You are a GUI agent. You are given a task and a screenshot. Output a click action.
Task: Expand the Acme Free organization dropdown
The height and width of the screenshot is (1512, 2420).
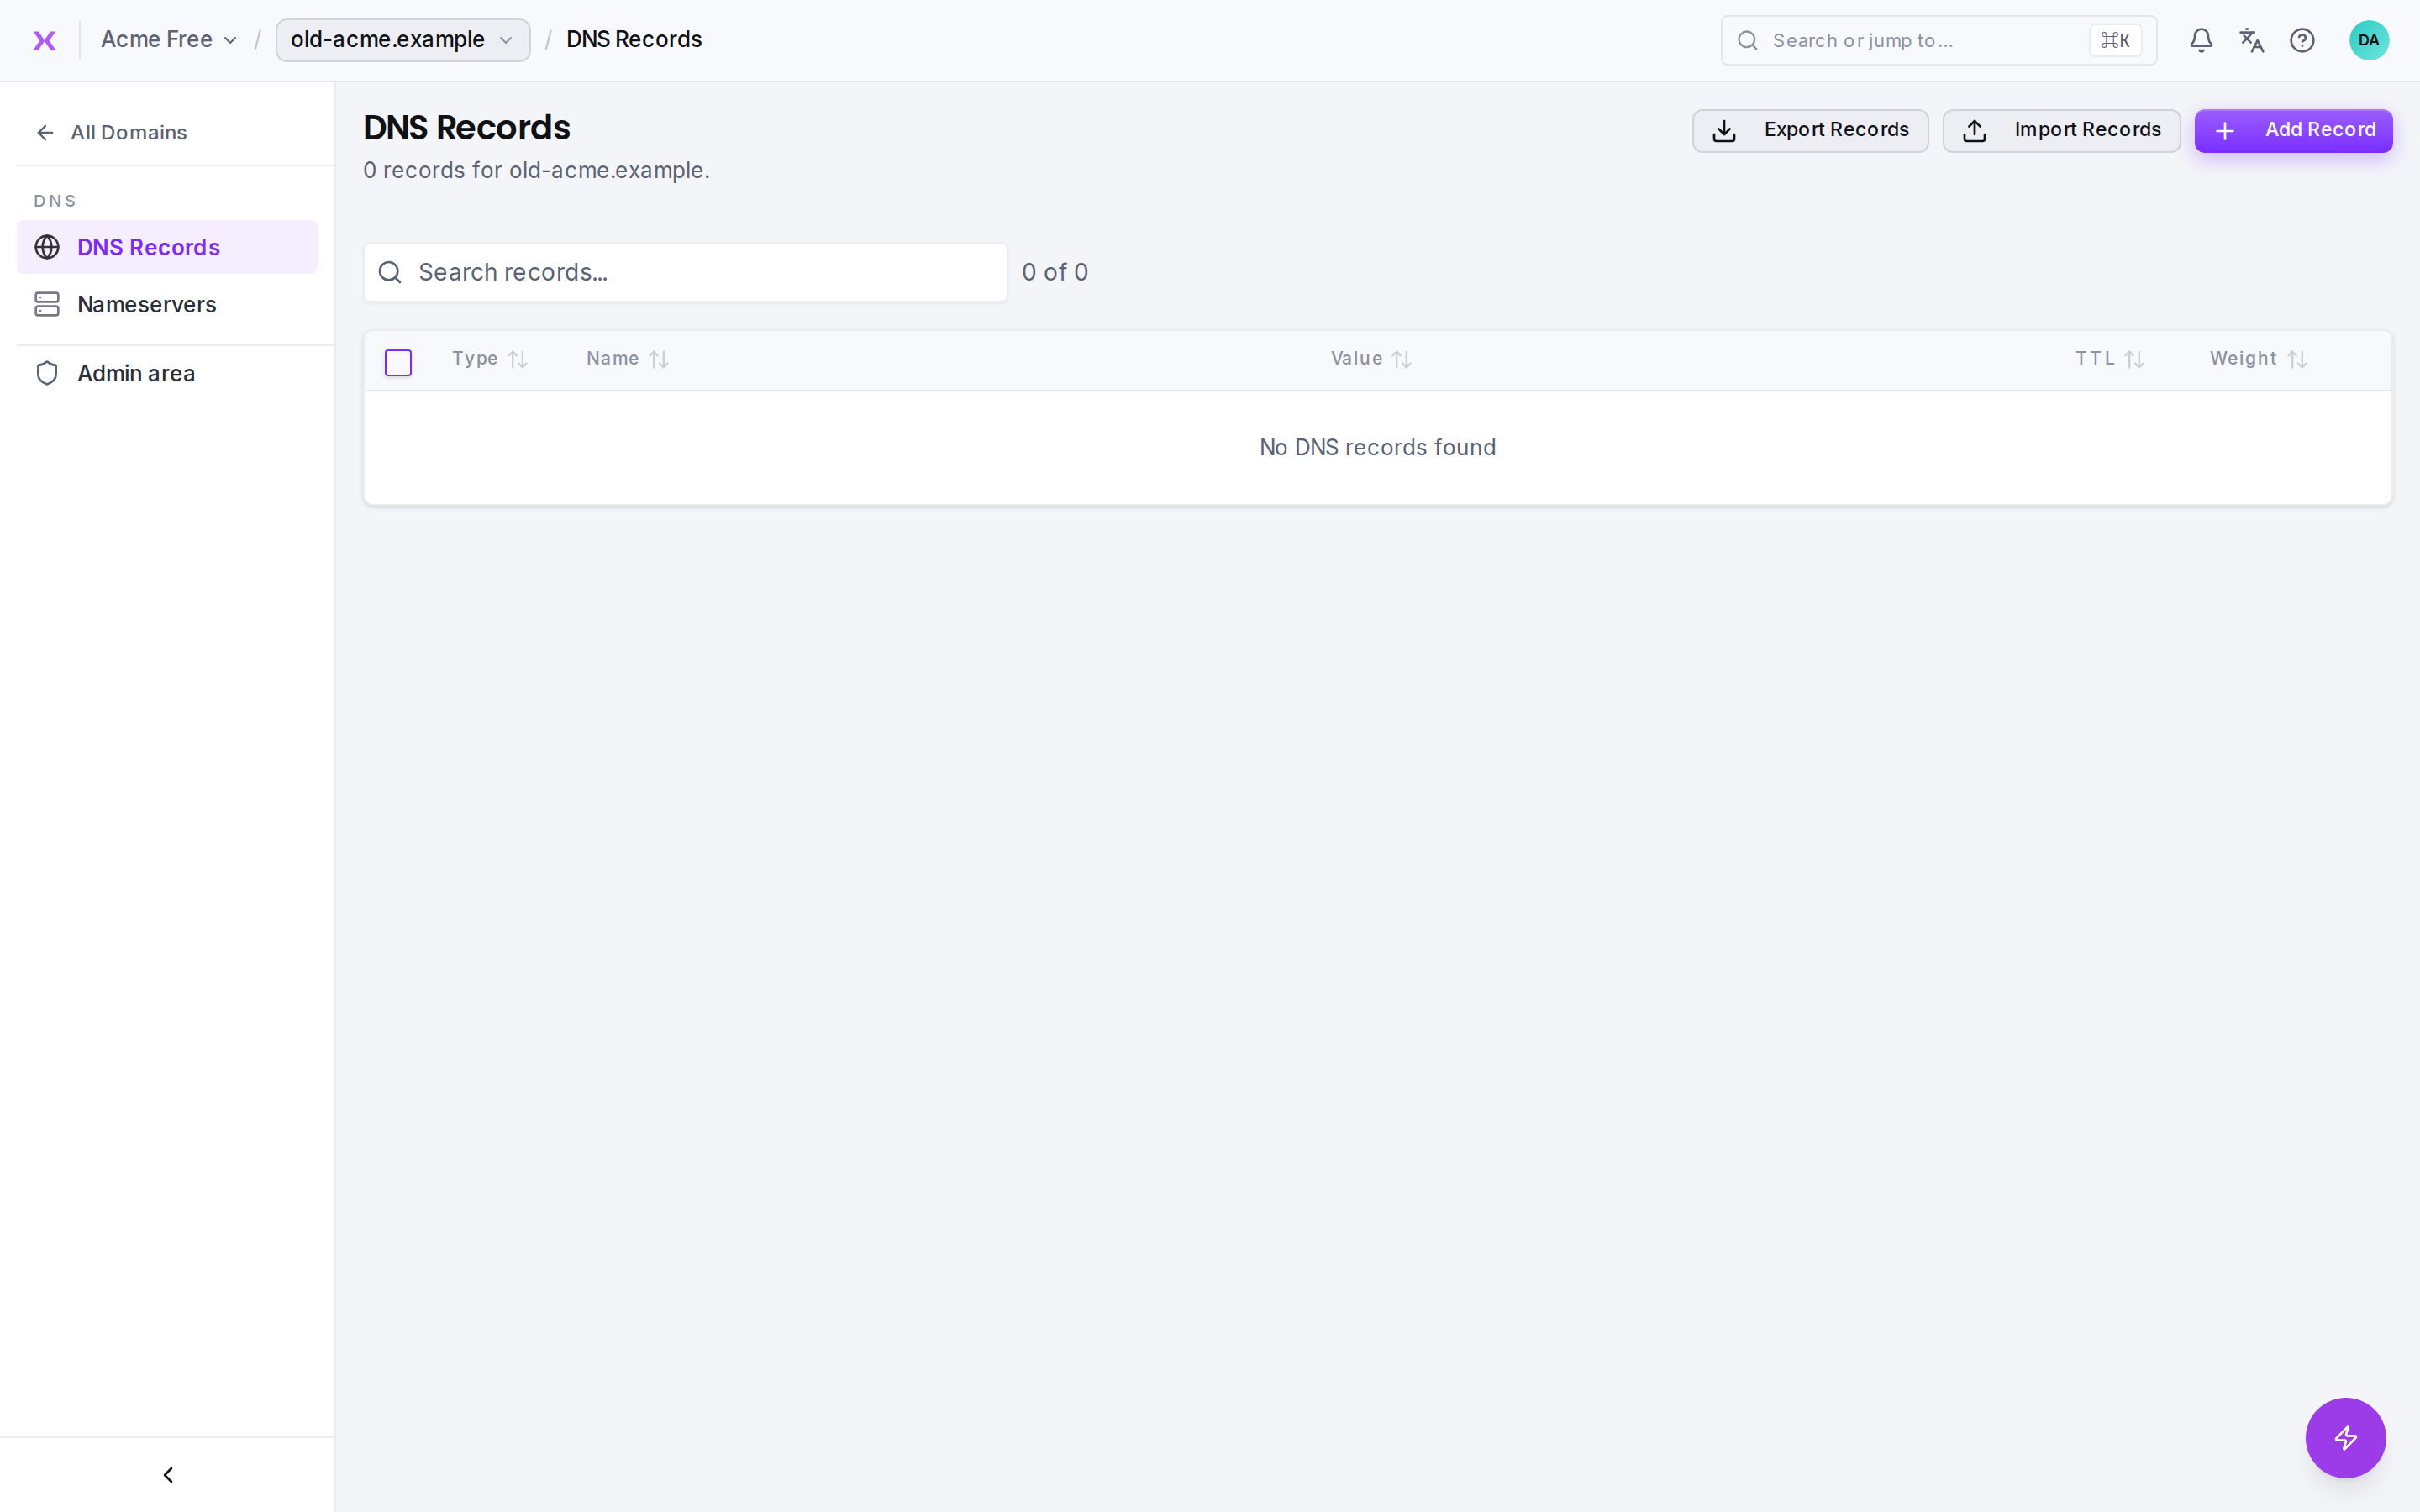point(169,40)
